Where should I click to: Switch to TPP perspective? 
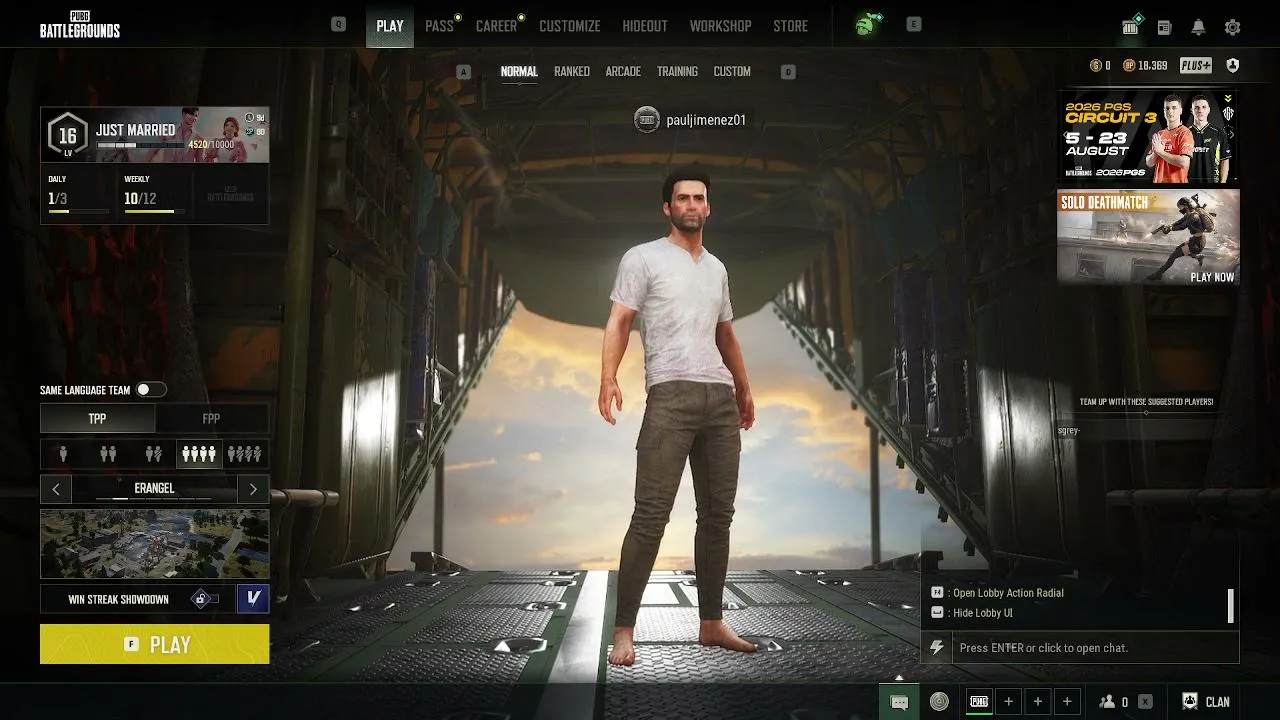[98, 419]
